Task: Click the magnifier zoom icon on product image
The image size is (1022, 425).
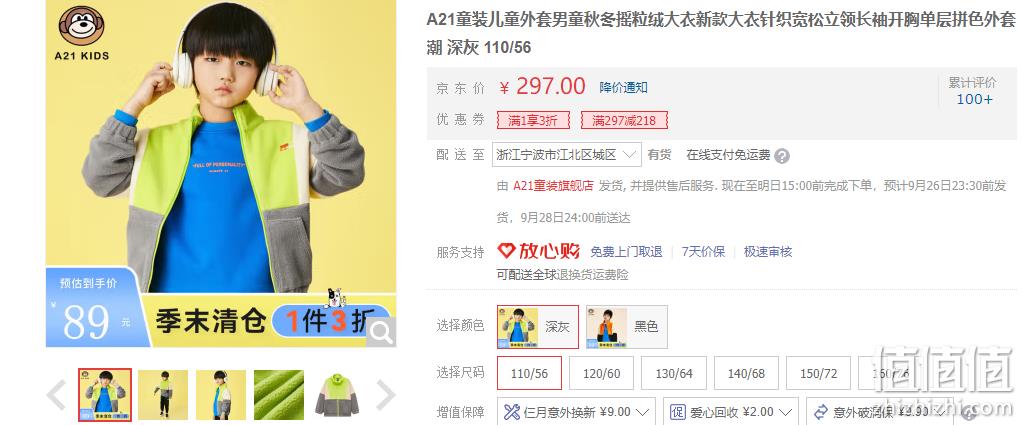Action: (381, 333)
